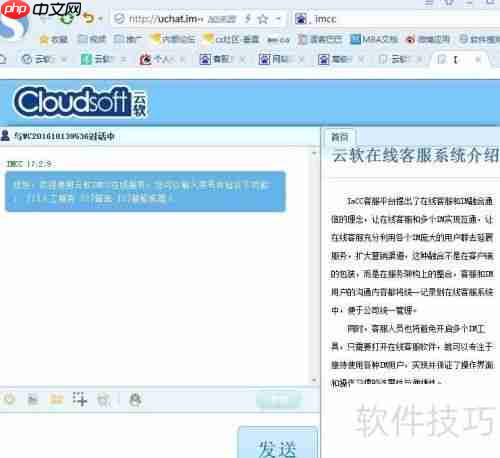
Task: Click the Cloudsoft 云软 logo
Action: 80,102
